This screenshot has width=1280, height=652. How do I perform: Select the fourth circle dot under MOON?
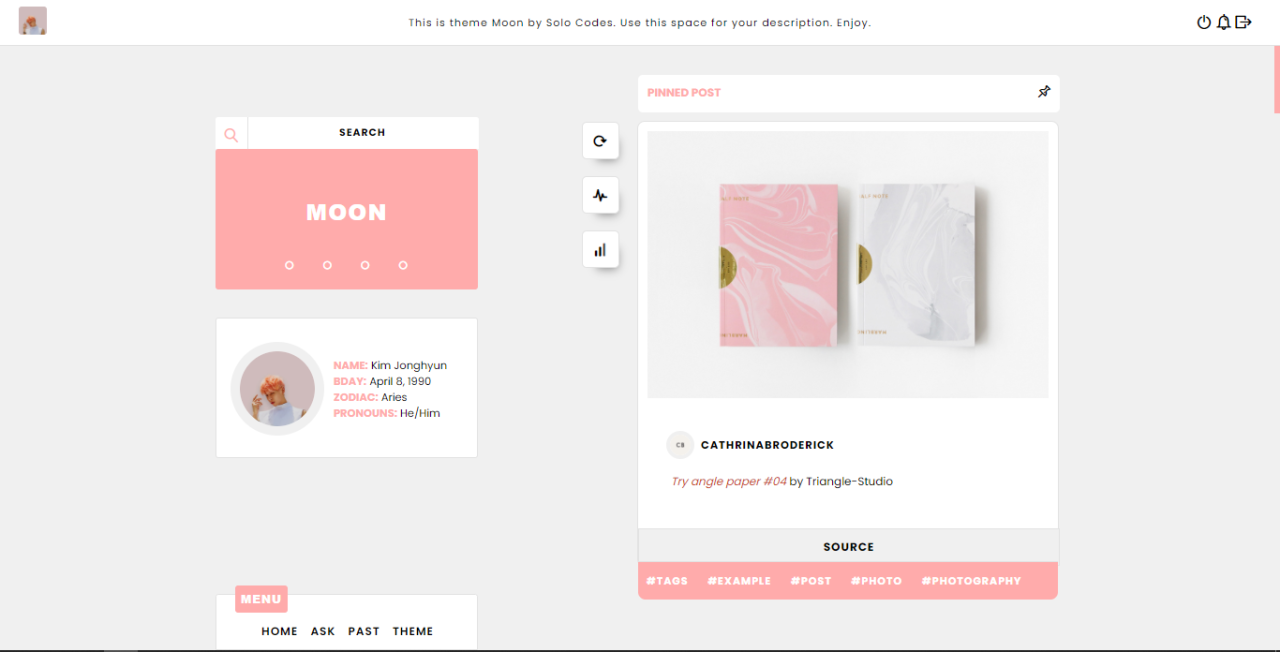tap(403, 265)
